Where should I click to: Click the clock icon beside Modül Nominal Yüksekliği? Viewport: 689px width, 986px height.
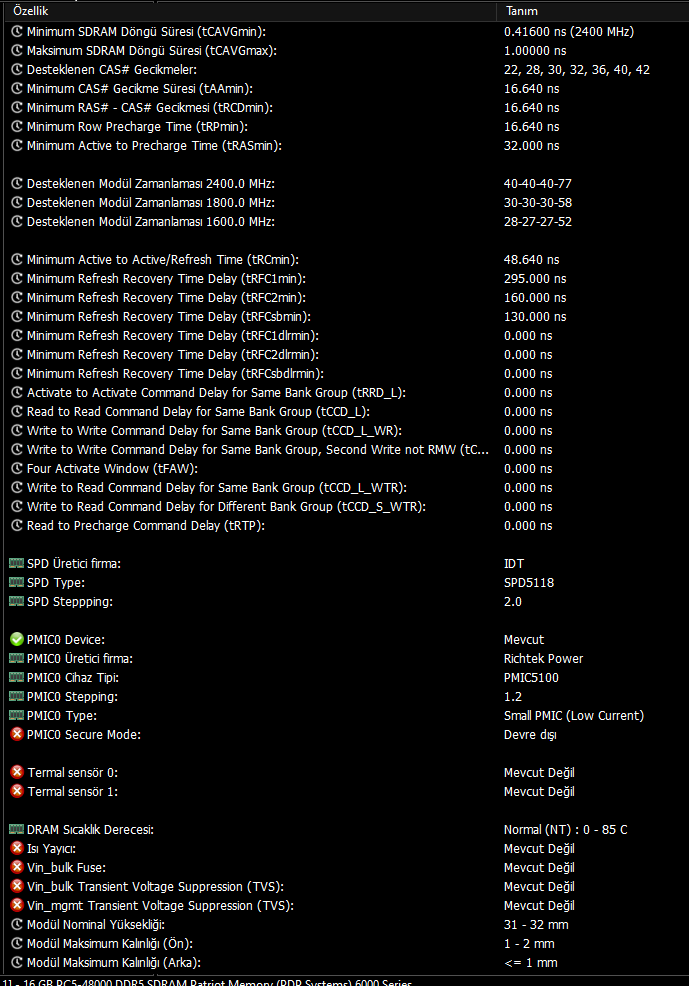pyautogui.click(x=17, y=924)
